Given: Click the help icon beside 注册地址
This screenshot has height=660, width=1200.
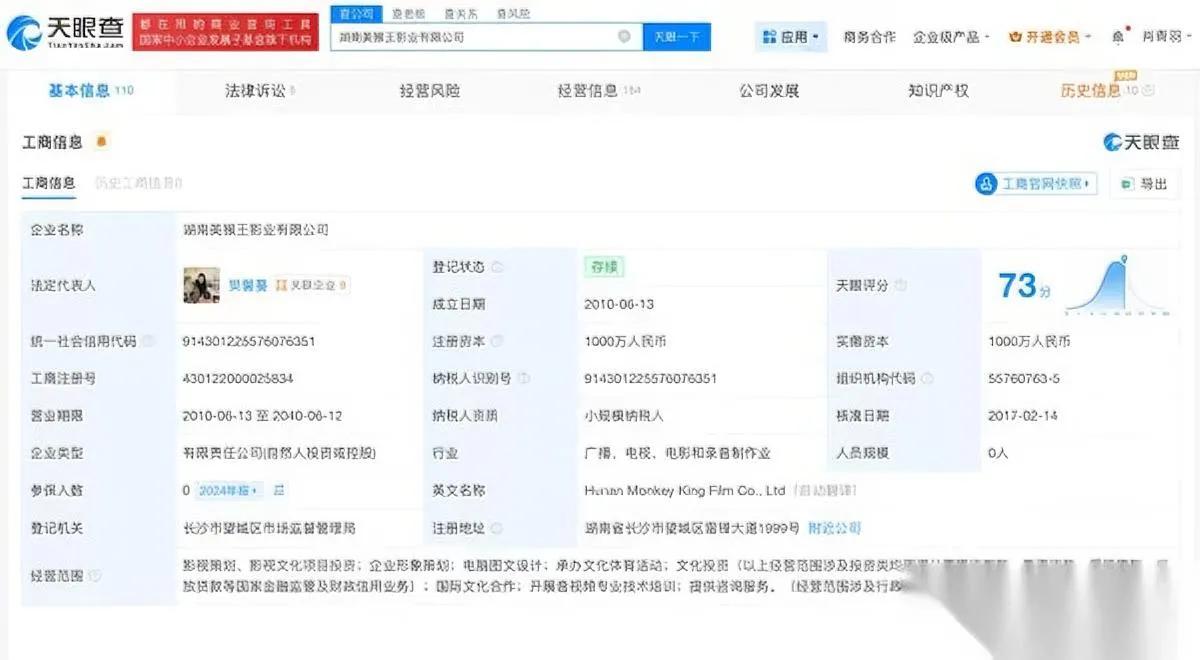Looking at the screenshot, I should click(497, 527).
